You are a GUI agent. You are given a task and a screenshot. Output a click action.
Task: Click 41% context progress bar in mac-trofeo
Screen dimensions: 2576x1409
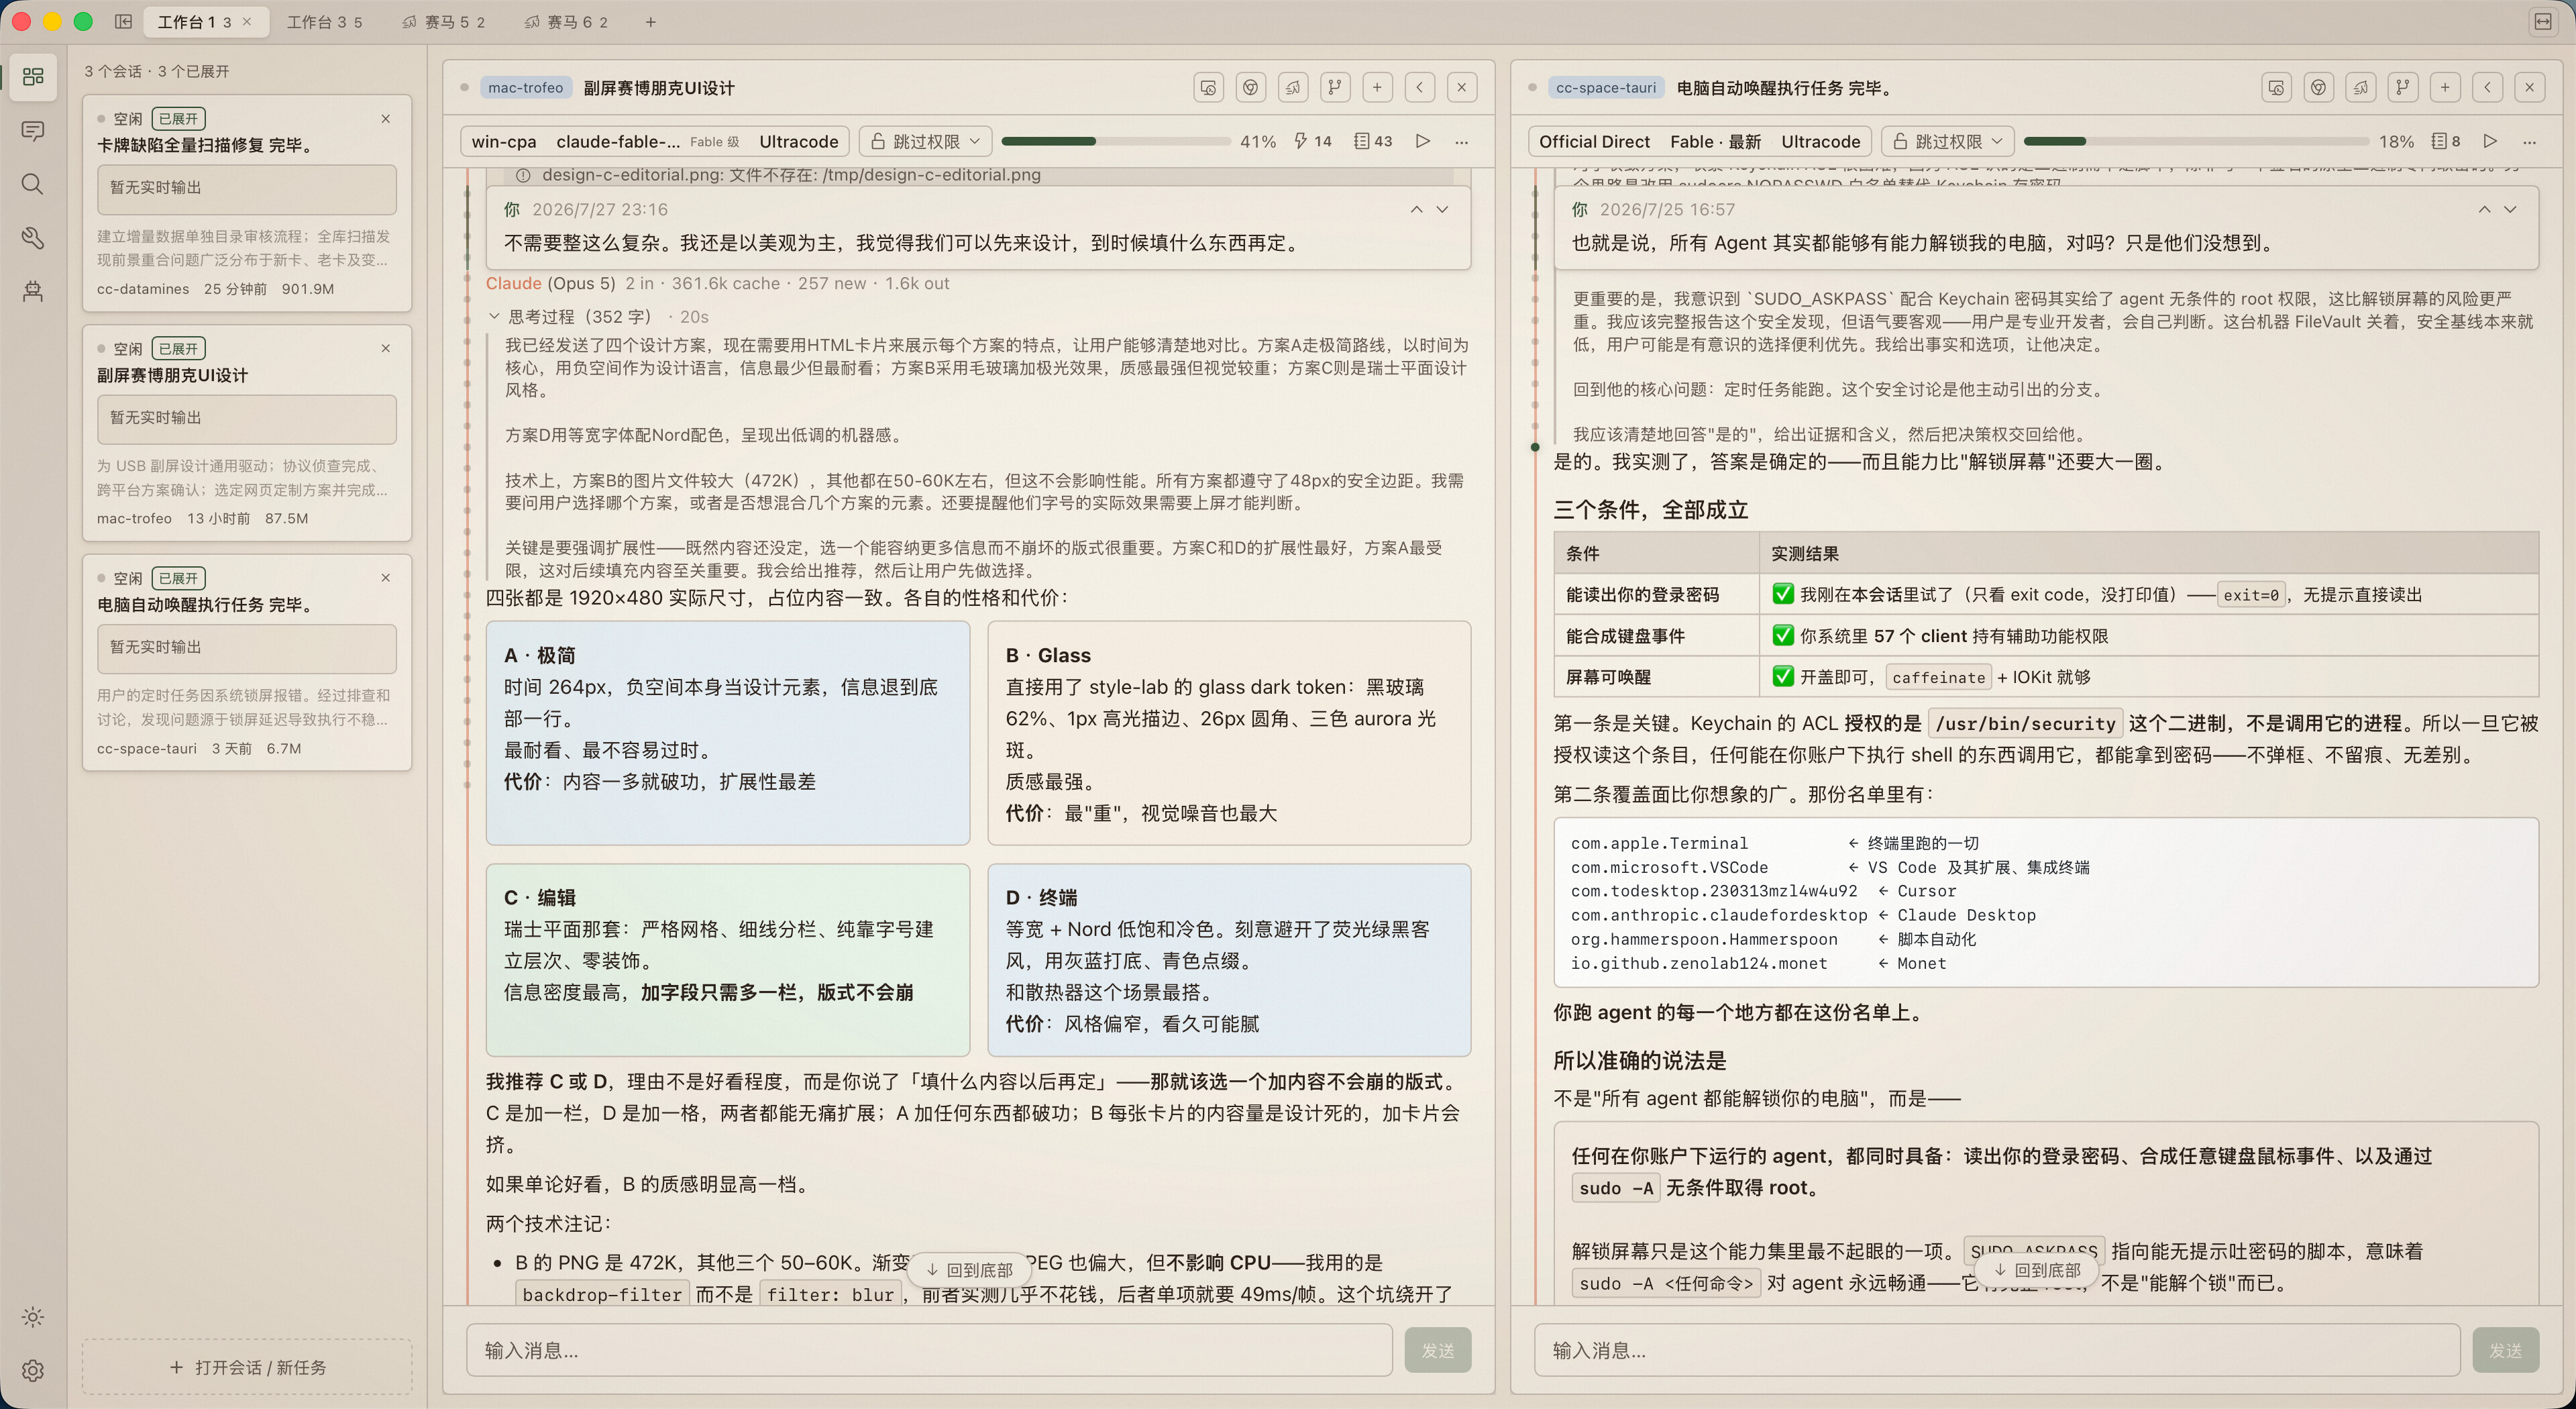1116,141
